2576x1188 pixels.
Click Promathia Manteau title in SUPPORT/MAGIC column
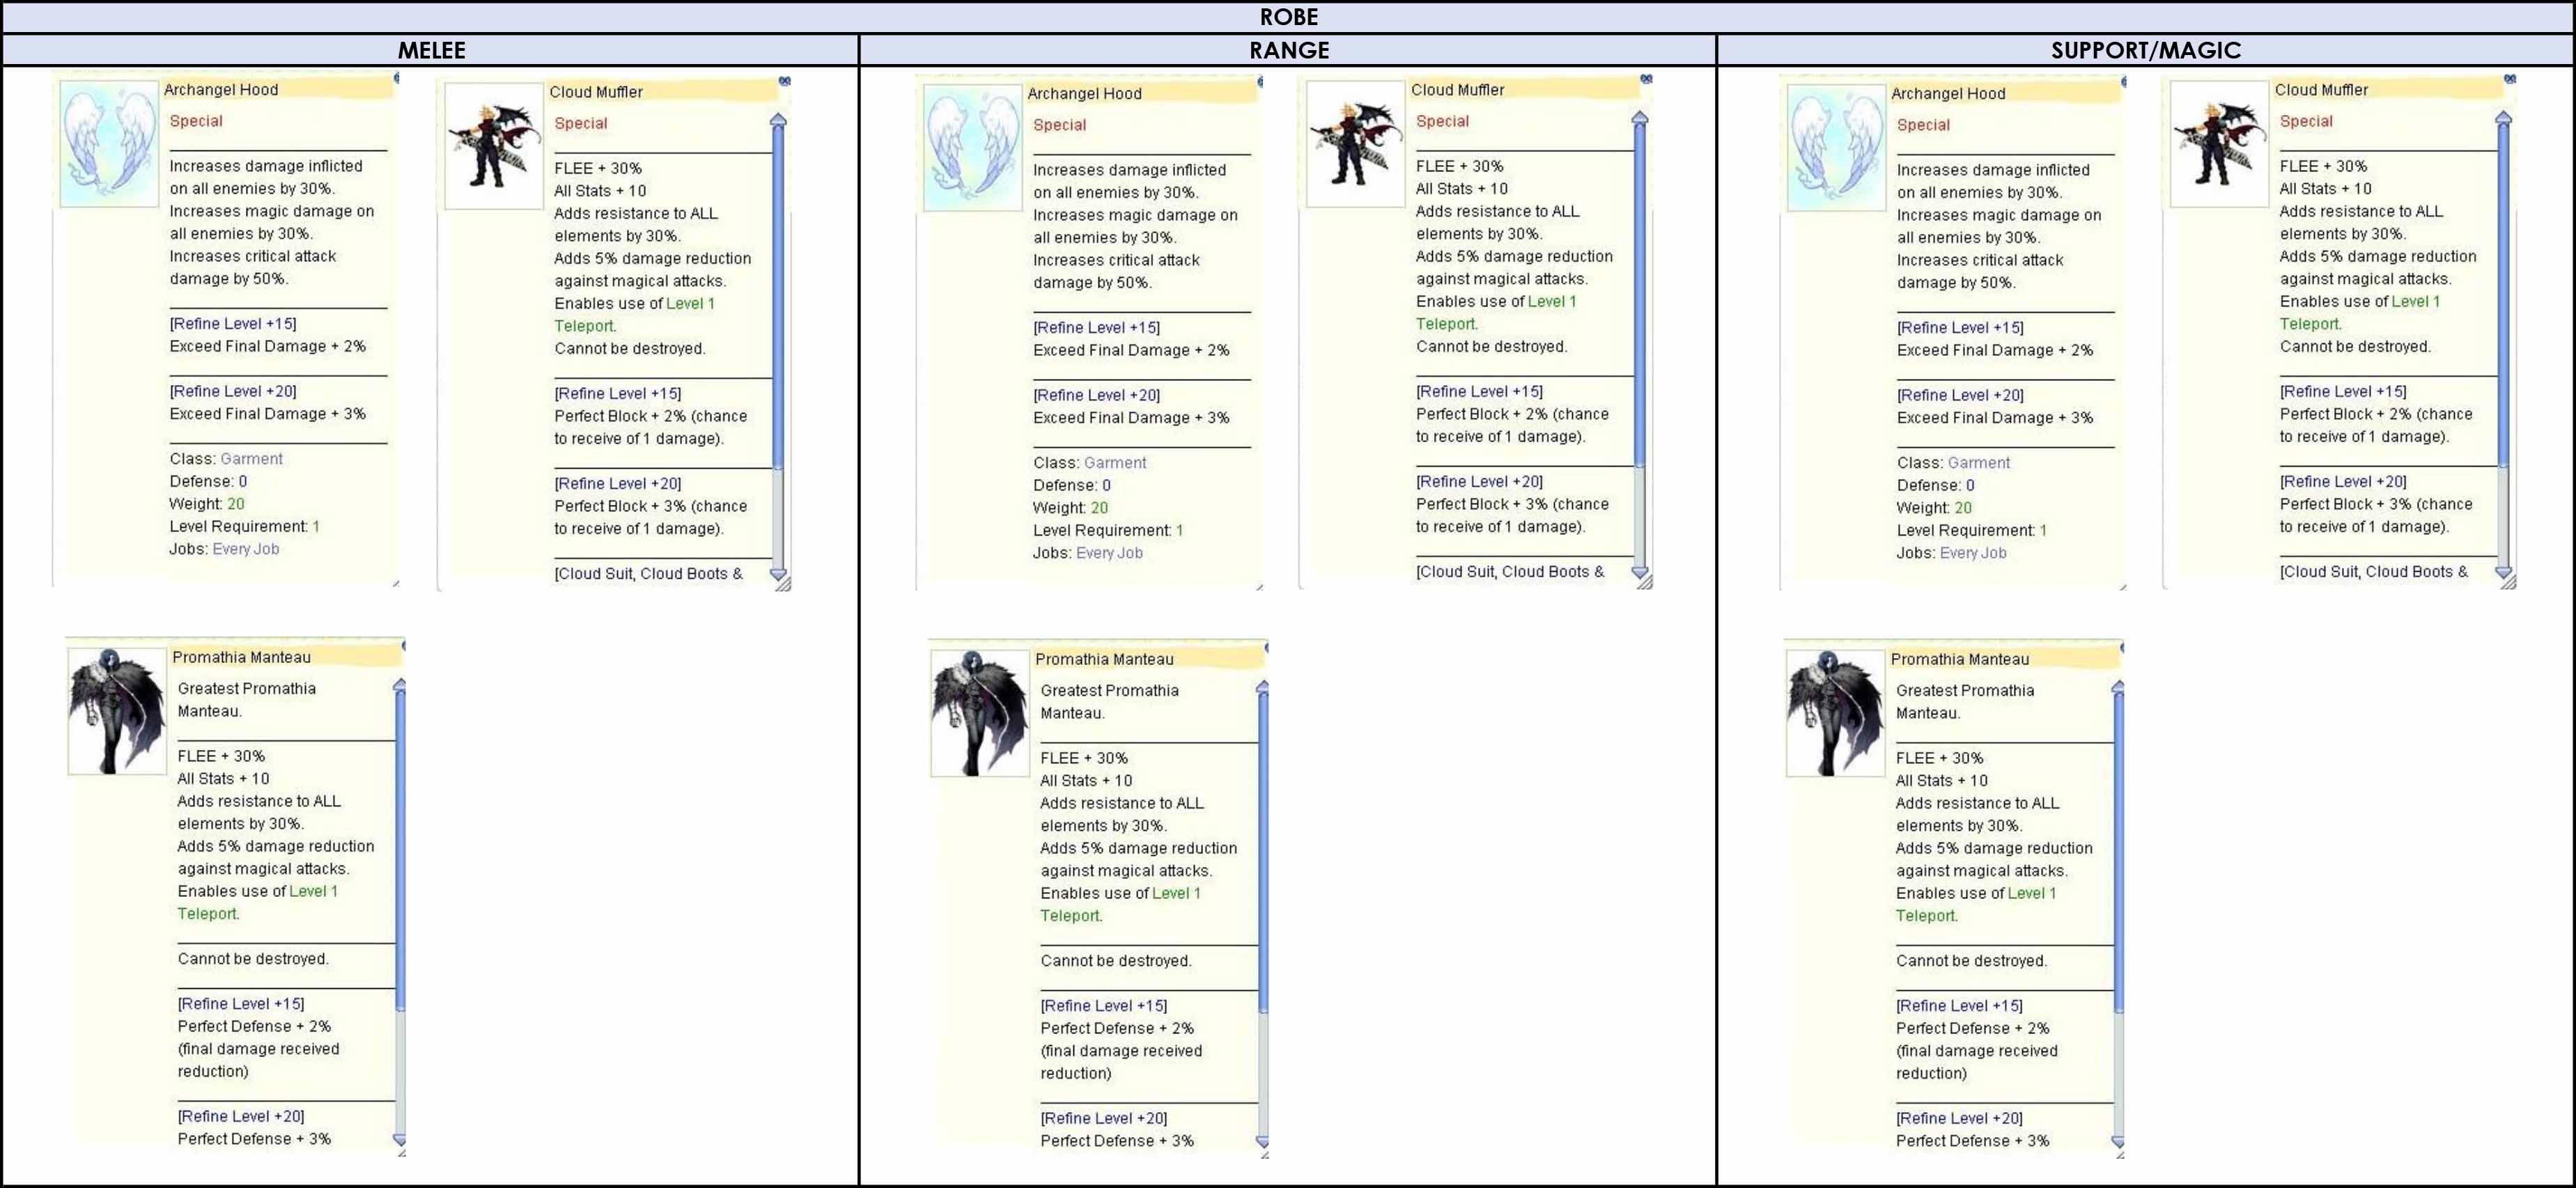click(x=1960, y=659)
